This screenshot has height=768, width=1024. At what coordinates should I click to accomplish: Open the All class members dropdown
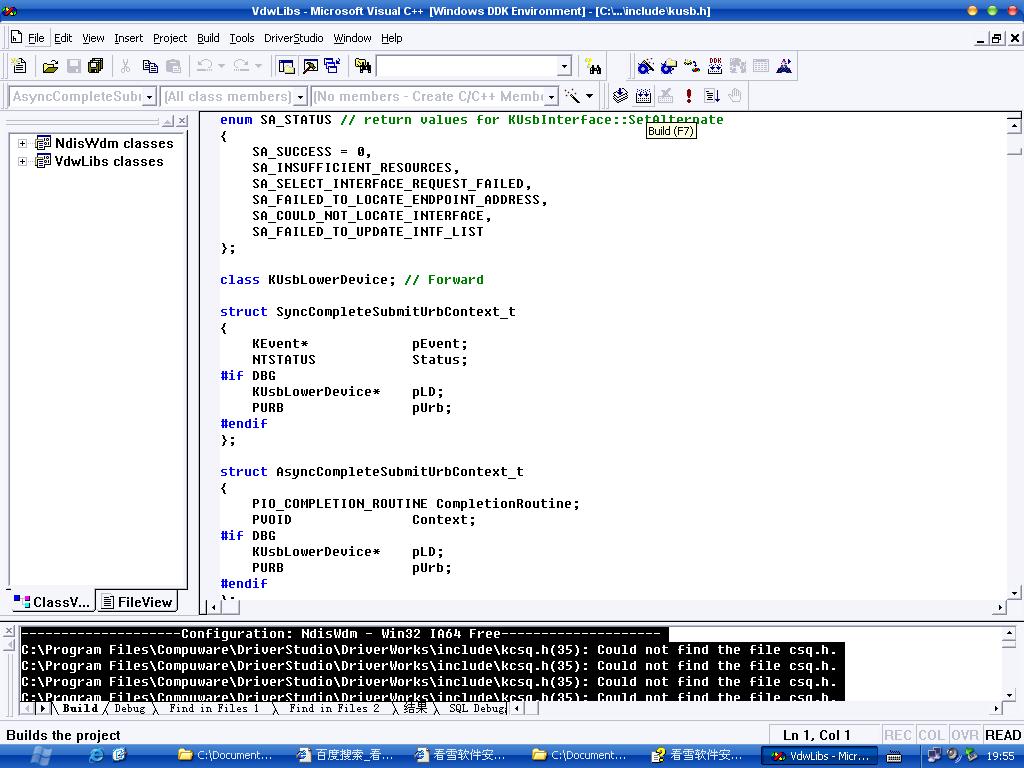click(299, 97)
